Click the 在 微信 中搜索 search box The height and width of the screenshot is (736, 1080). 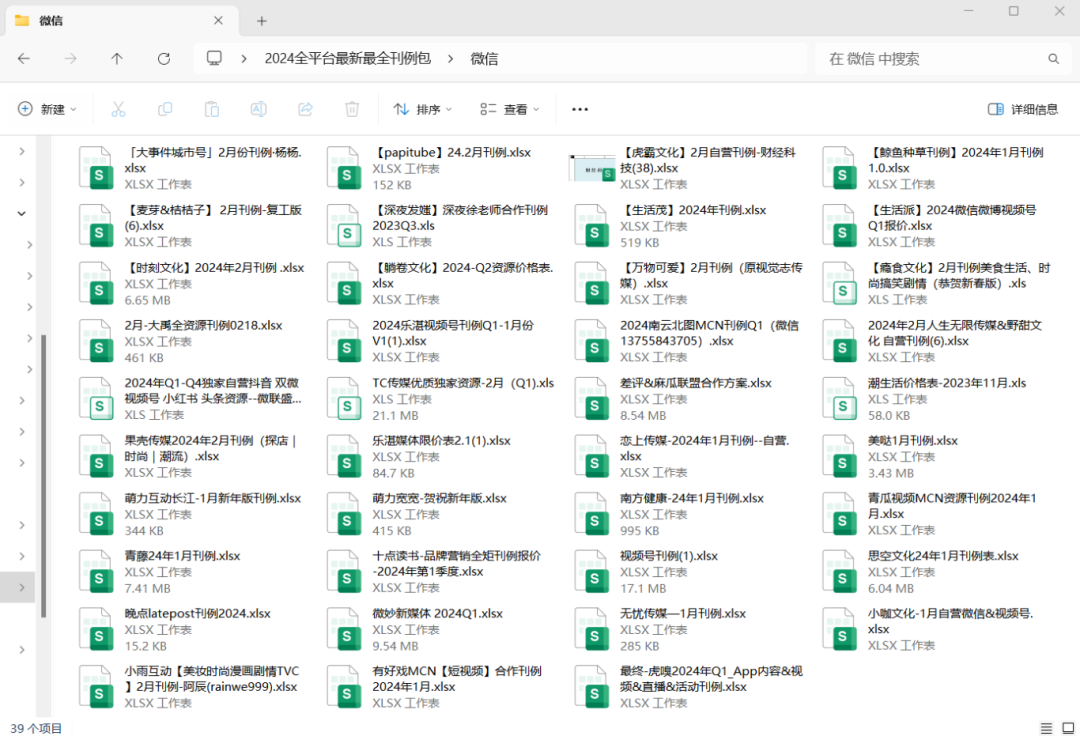942,59
